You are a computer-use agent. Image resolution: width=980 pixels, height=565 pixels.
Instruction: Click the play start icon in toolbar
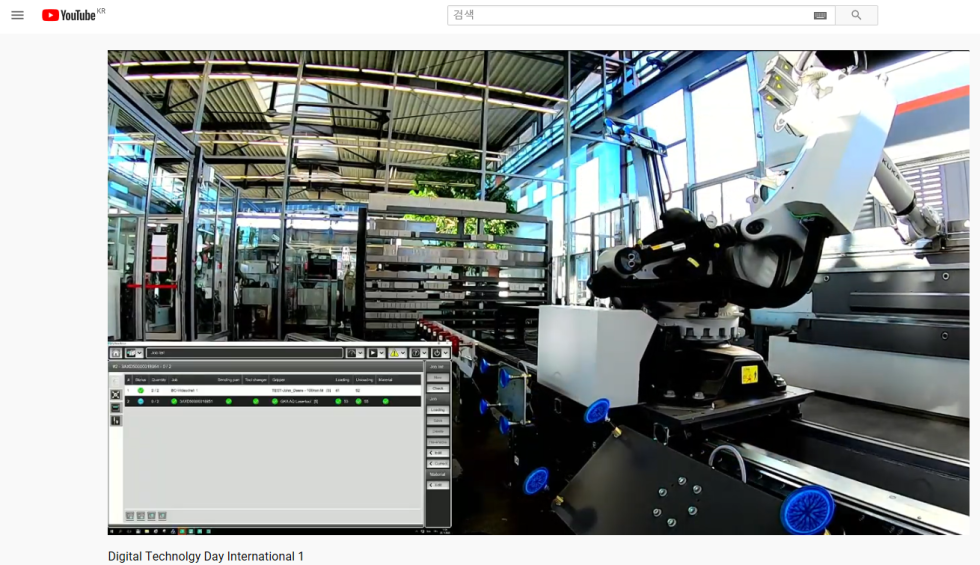tap(373, 353)
